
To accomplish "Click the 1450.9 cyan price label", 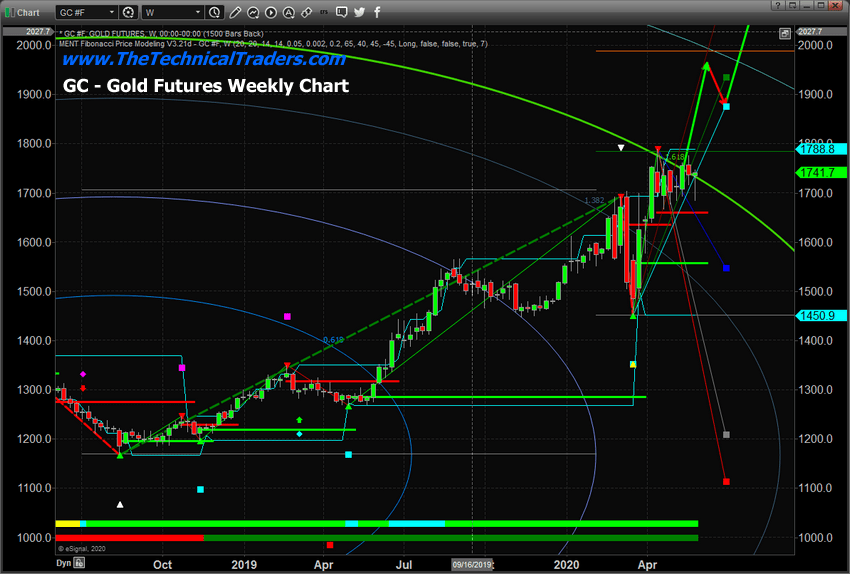I will coord(820,315).
